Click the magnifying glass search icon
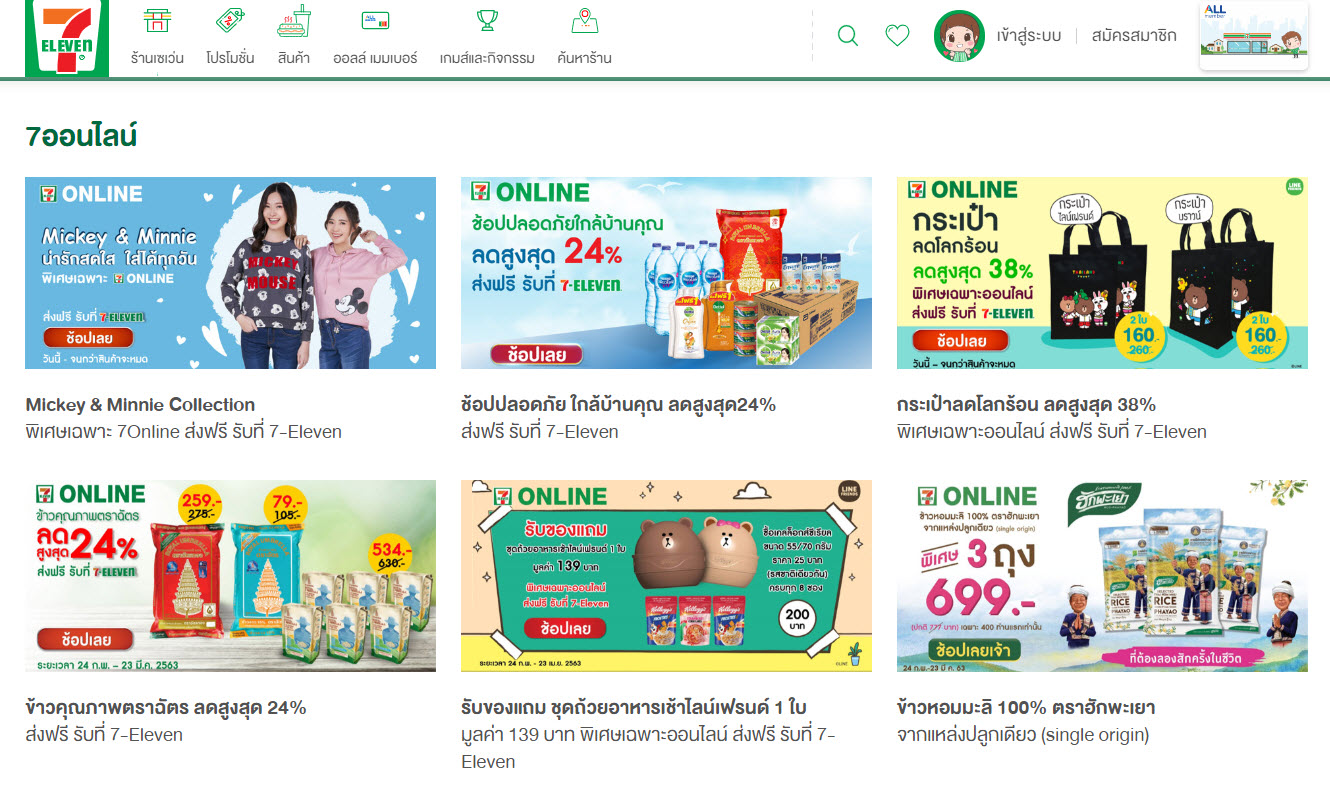Viewport: 1330px width, 787px height. click(847, 36)
